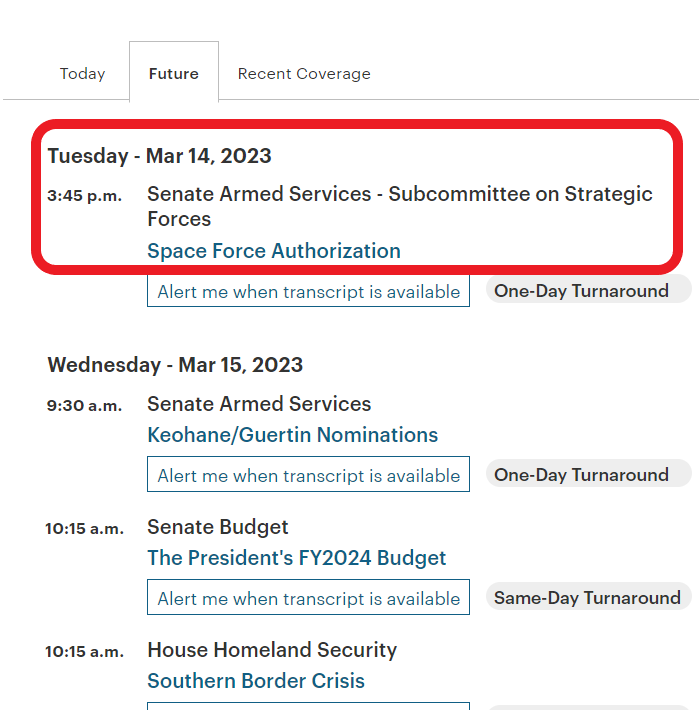The width and height of the screenshot is (699, 710).
Task: Click the Wednesday - Mar 15, 2023 date heading
Action: [175, 365]
